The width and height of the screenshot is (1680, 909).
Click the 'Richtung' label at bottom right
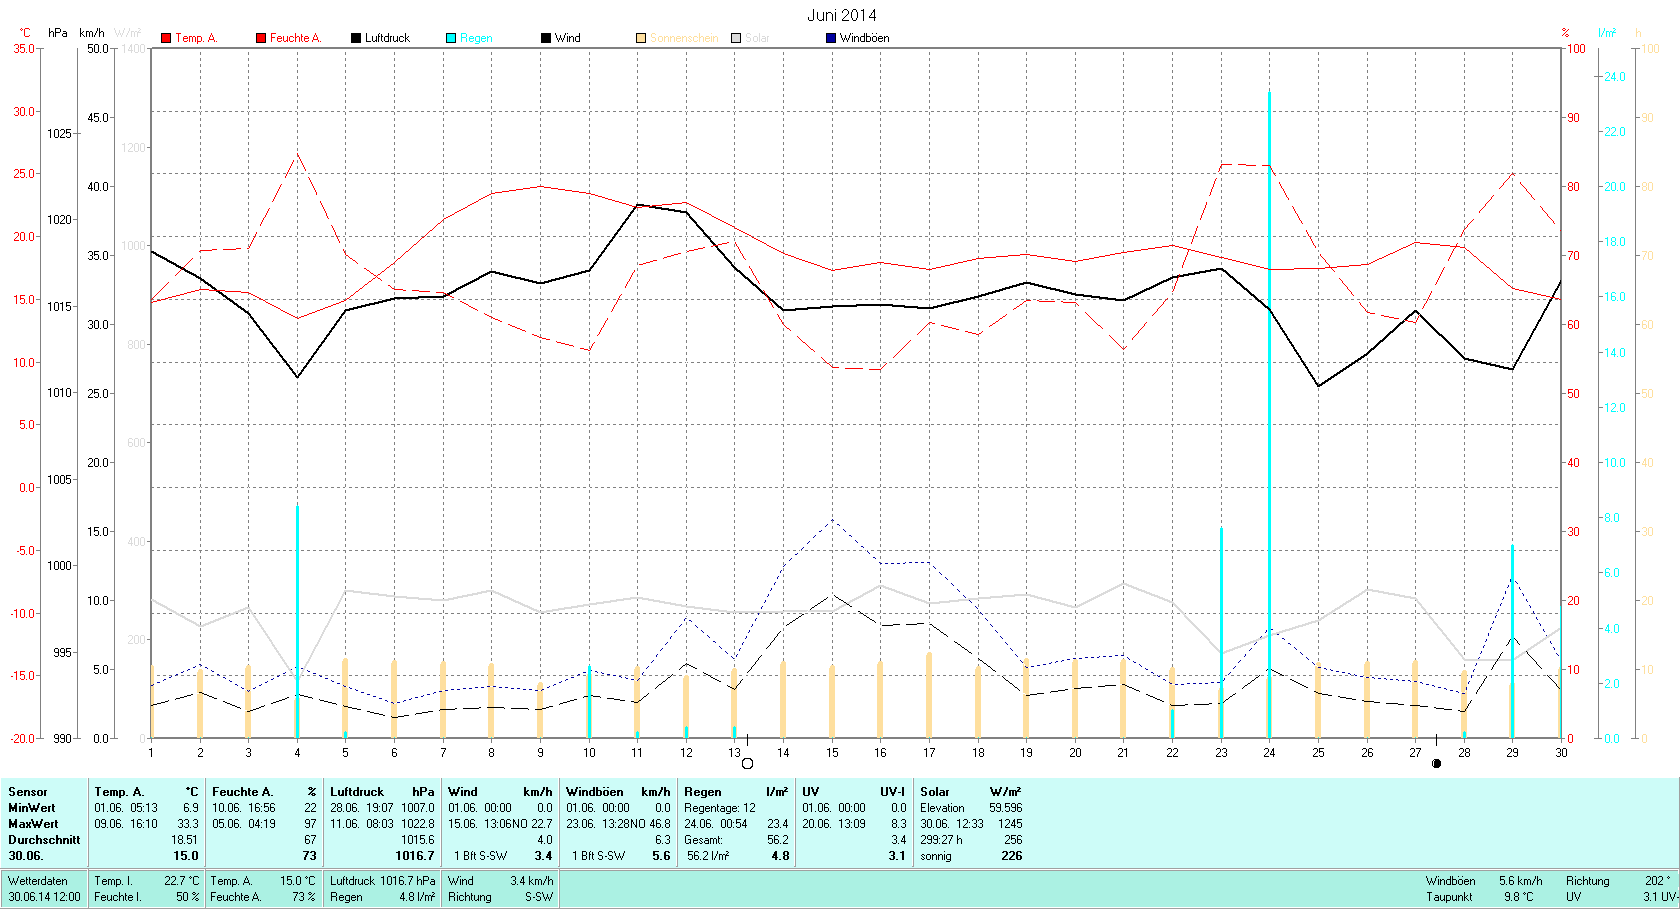pos(1588,881)
